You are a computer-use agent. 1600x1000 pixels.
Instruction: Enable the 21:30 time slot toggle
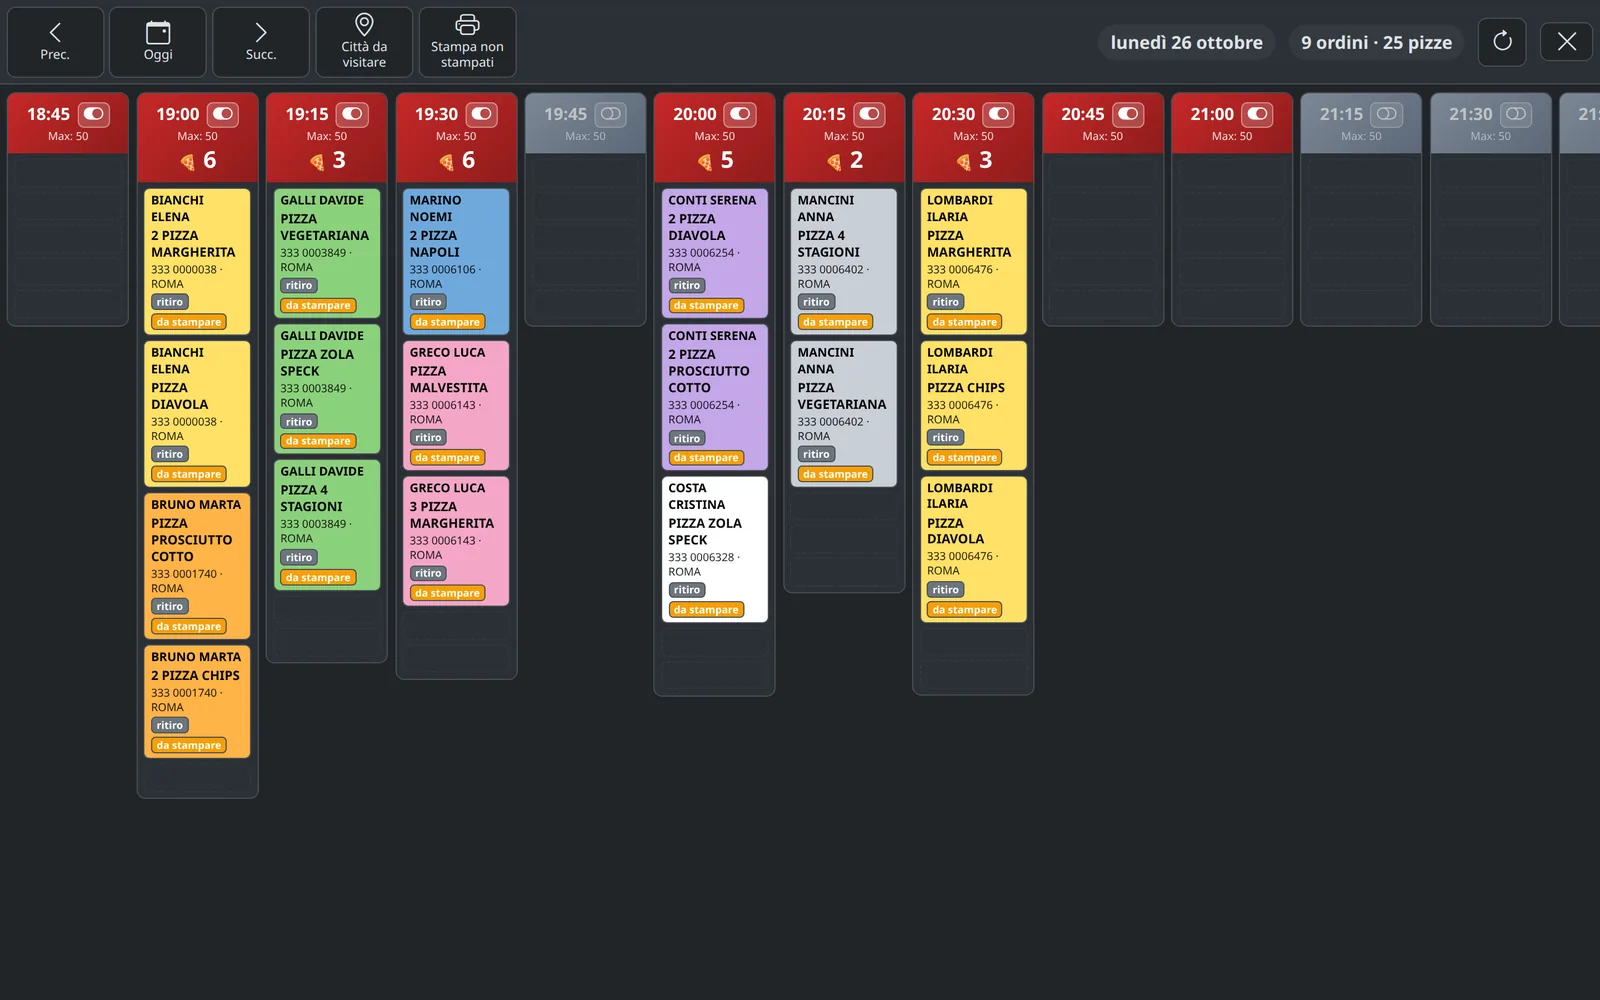pyautogui.click(x=1516, y=114)
